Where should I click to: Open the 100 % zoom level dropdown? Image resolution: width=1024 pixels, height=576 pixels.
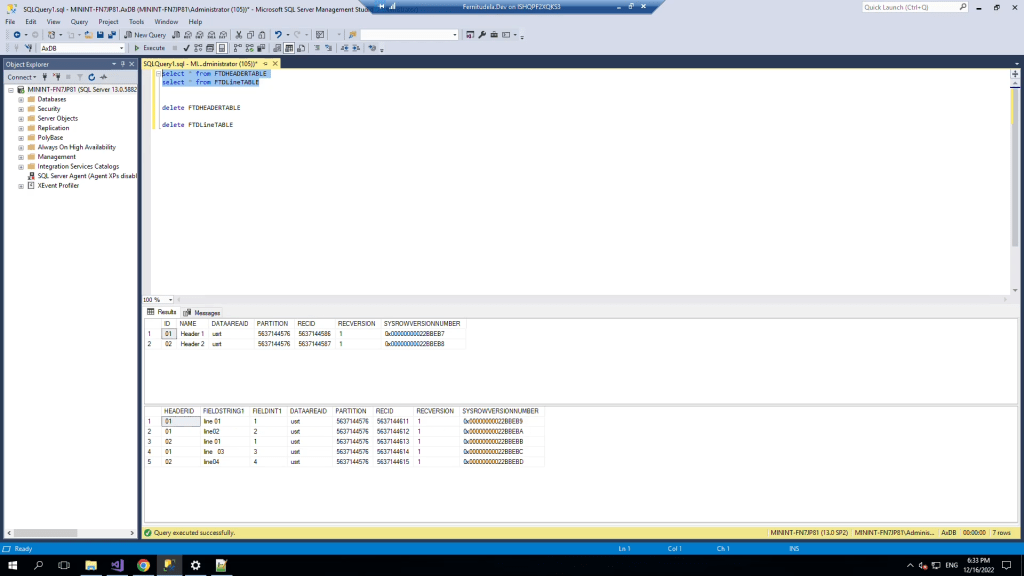click(x=170, y=300)
